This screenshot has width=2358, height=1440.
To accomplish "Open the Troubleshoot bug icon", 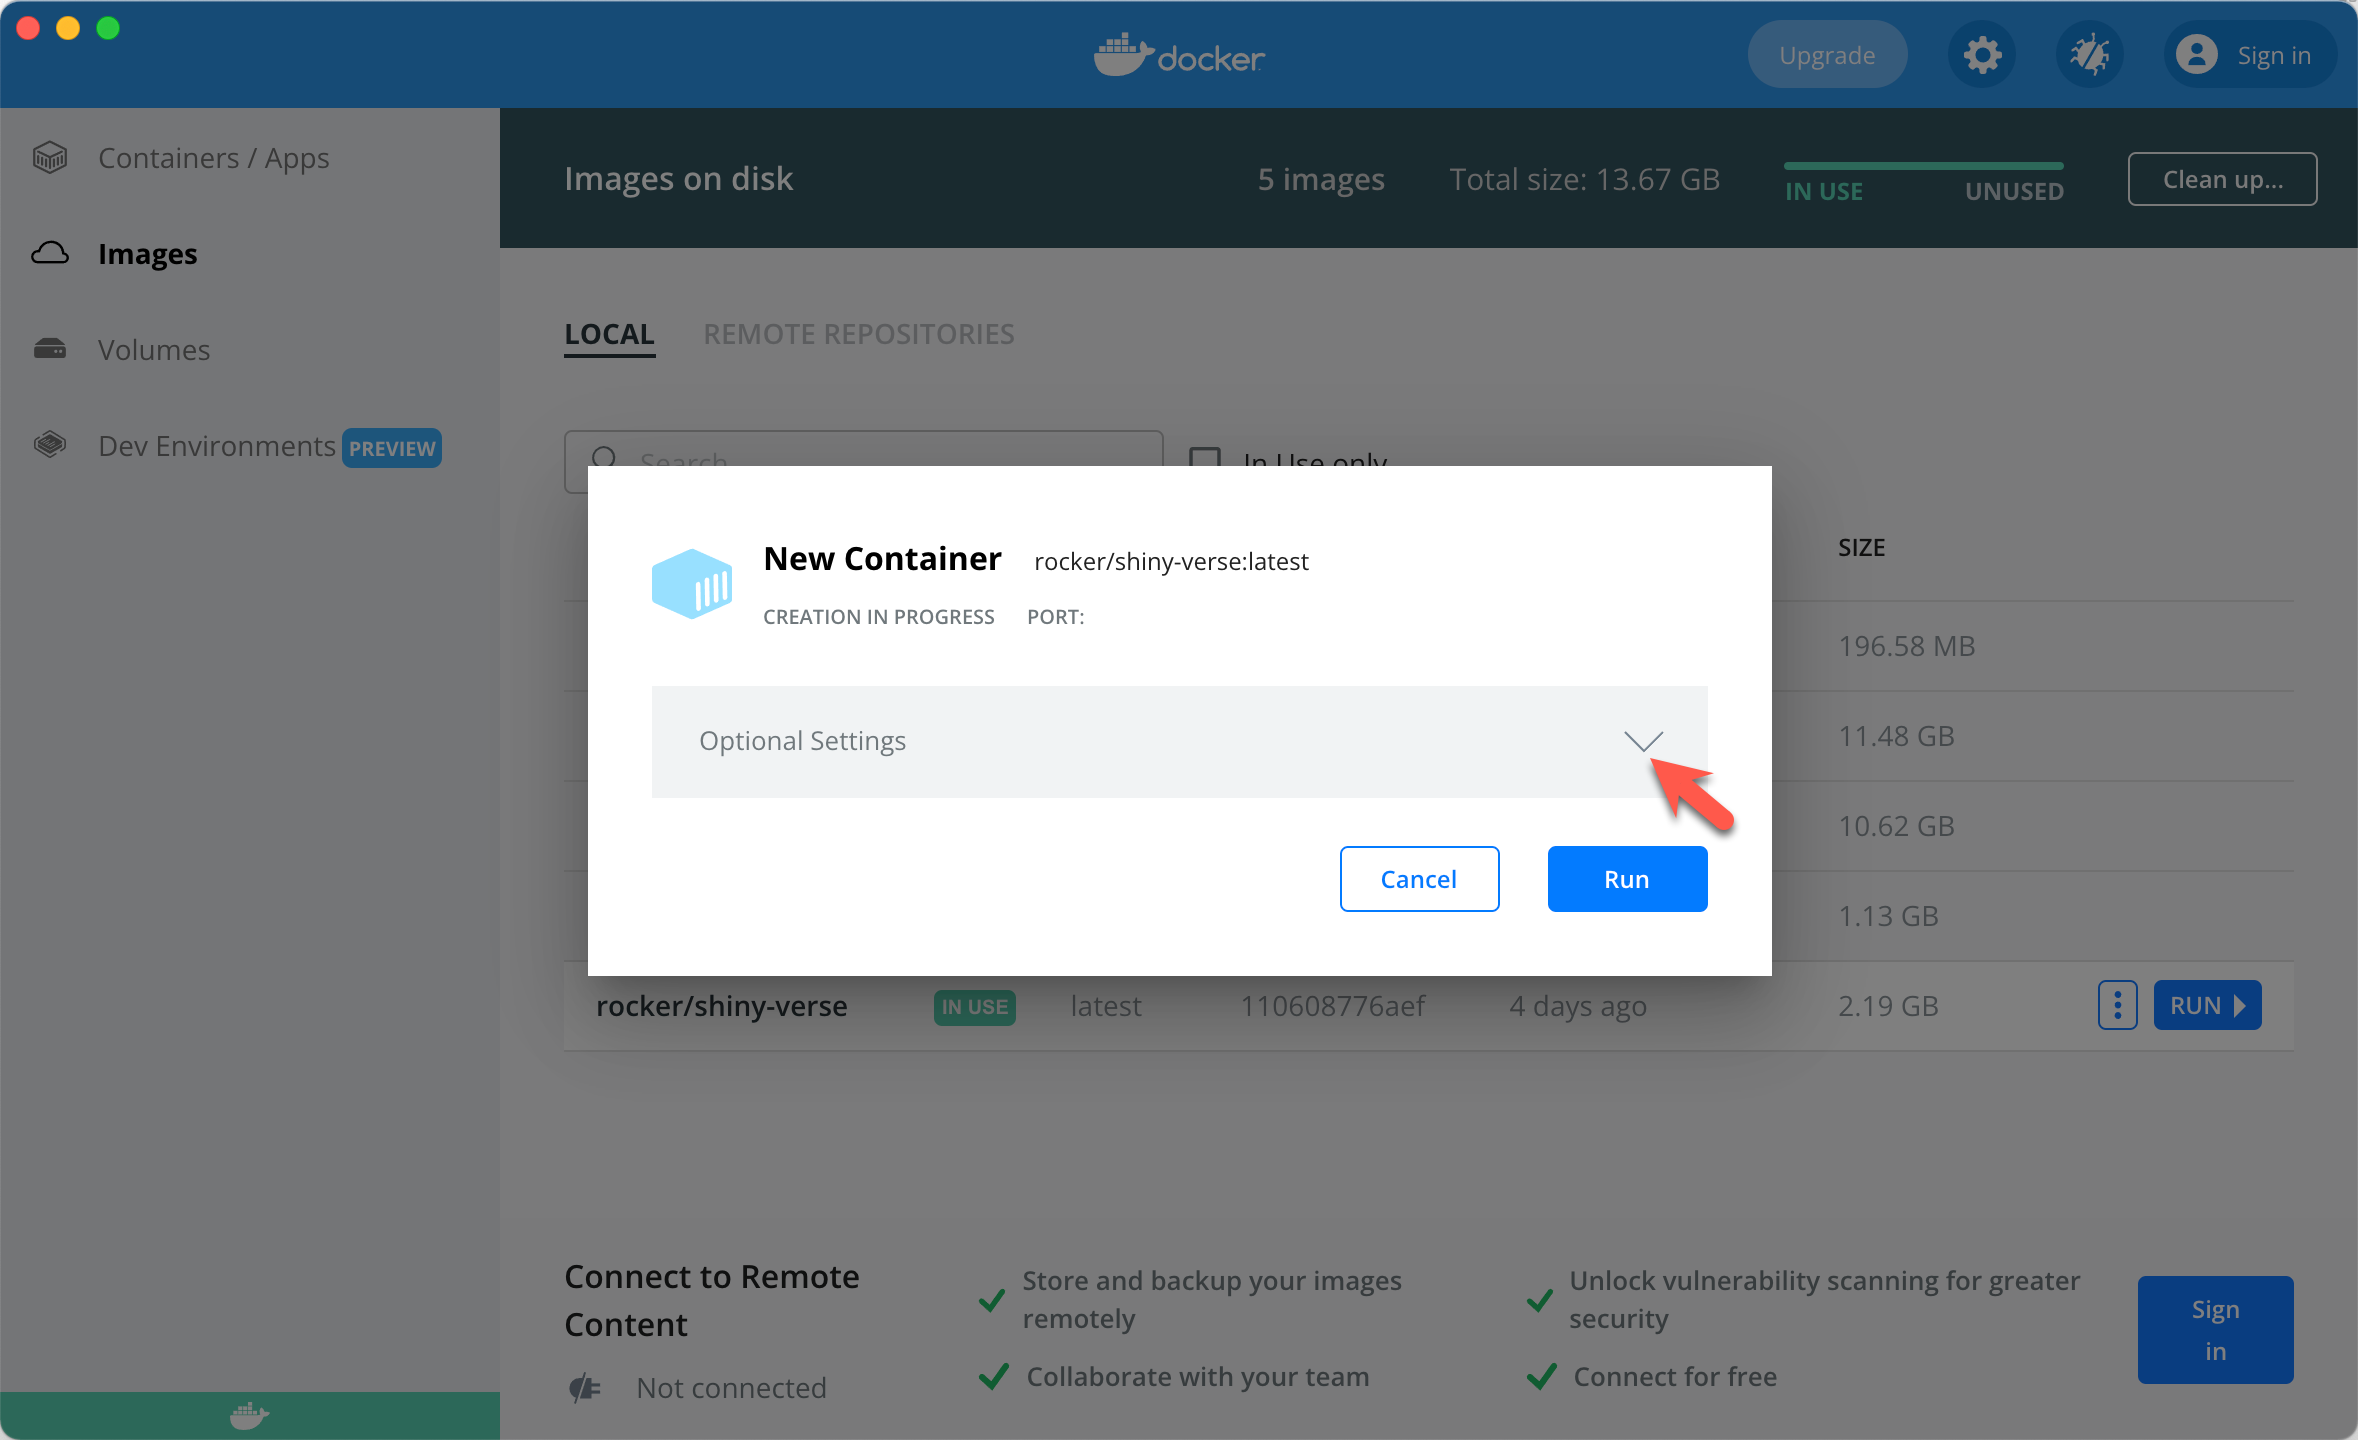I will (x=2090, y=55).
